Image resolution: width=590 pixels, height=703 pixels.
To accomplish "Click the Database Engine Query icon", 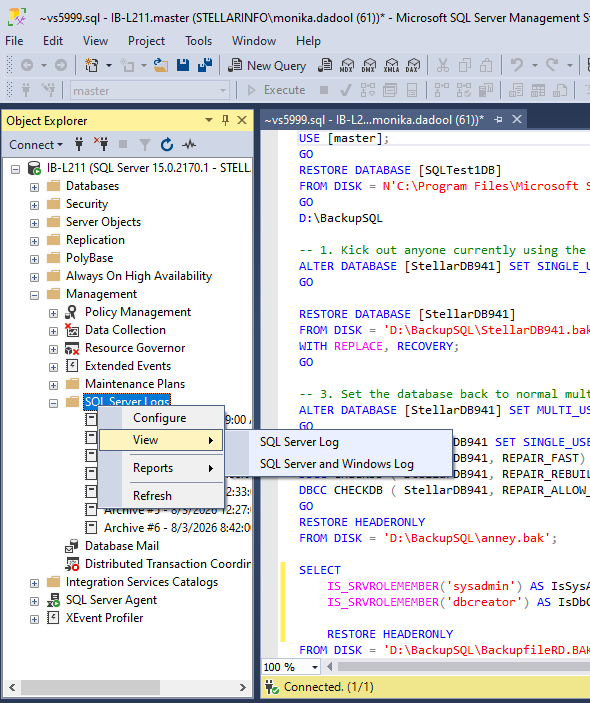I will pos(325,66).
